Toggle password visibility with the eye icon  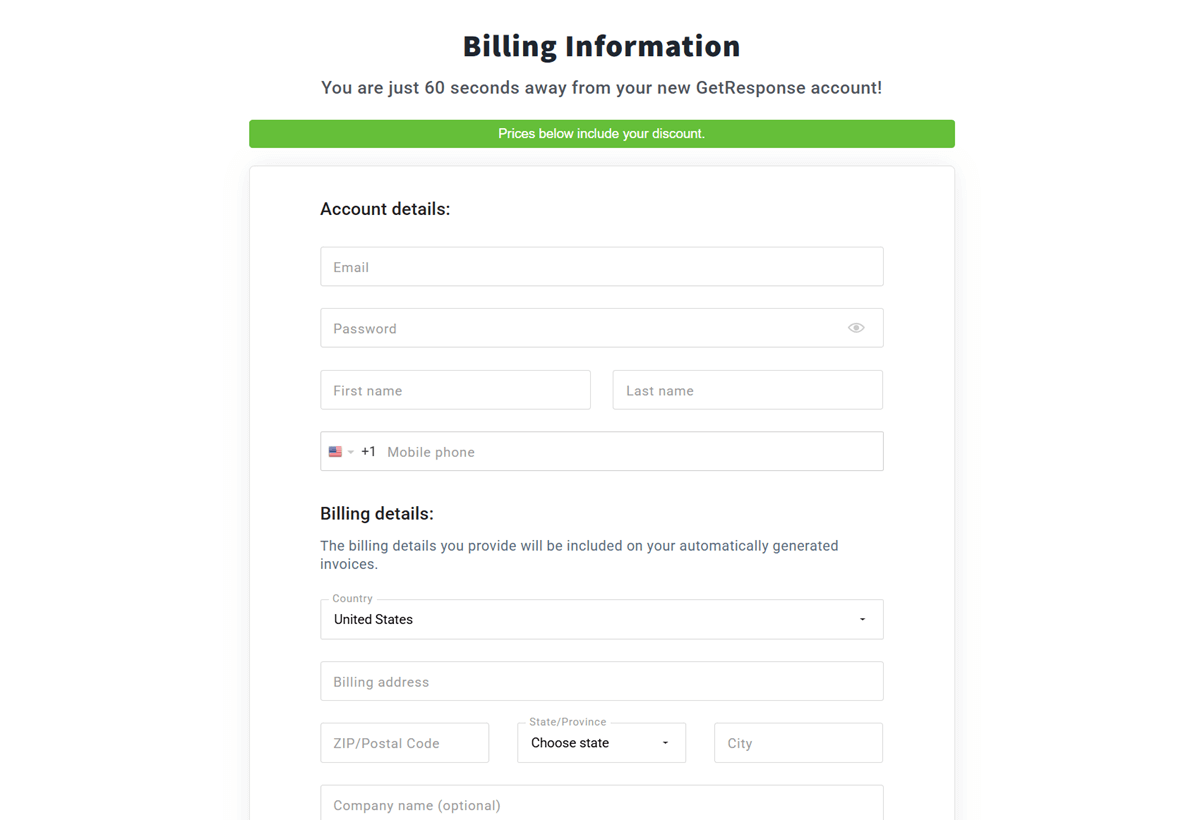point(856,327)
